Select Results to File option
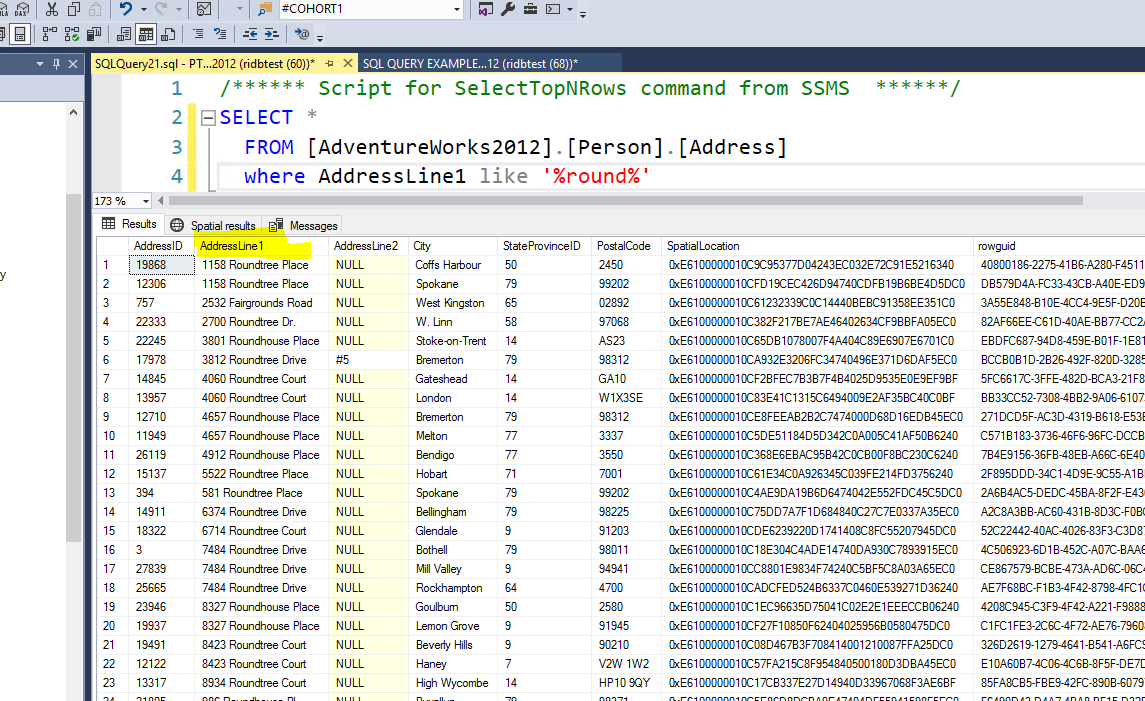Screen dimensions: 1145x701 point(168,34)
